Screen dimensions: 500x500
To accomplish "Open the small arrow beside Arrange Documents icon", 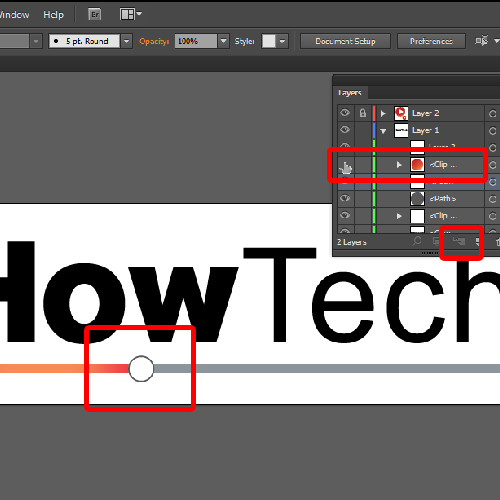I will 139,14.
